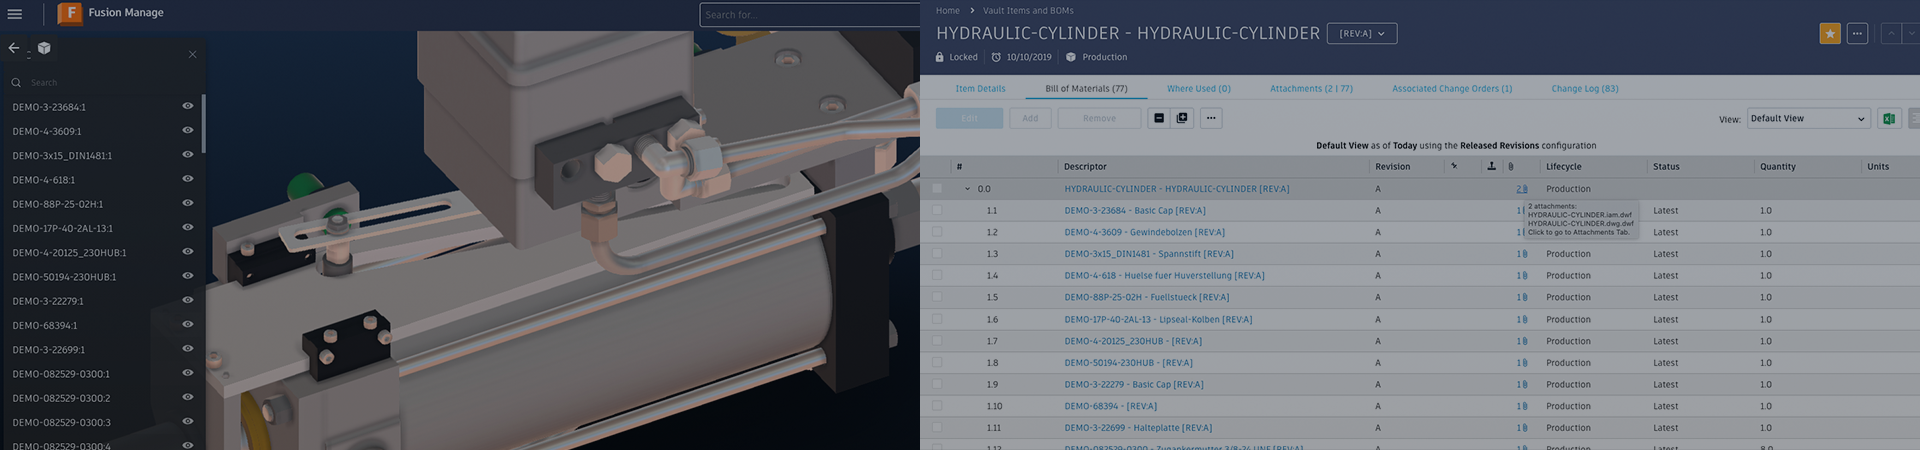The height and width of the screenshot is (450, 1920).
Task: Toggle visibility of DEMO-4-618:1
Action: pyautogui.click(x=187, y=179)
